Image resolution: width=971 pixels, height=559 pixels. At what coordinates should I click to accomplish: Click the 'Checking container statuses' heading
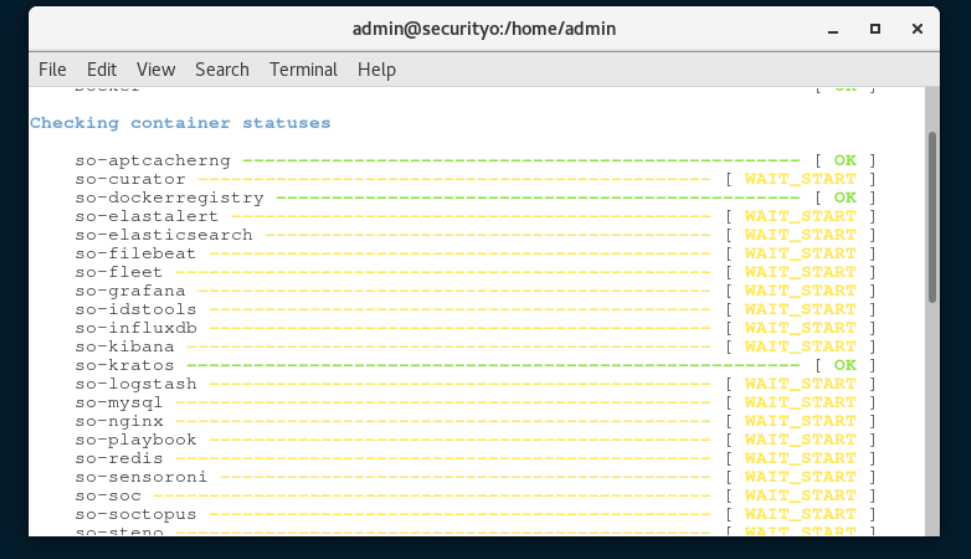(180, 123)
